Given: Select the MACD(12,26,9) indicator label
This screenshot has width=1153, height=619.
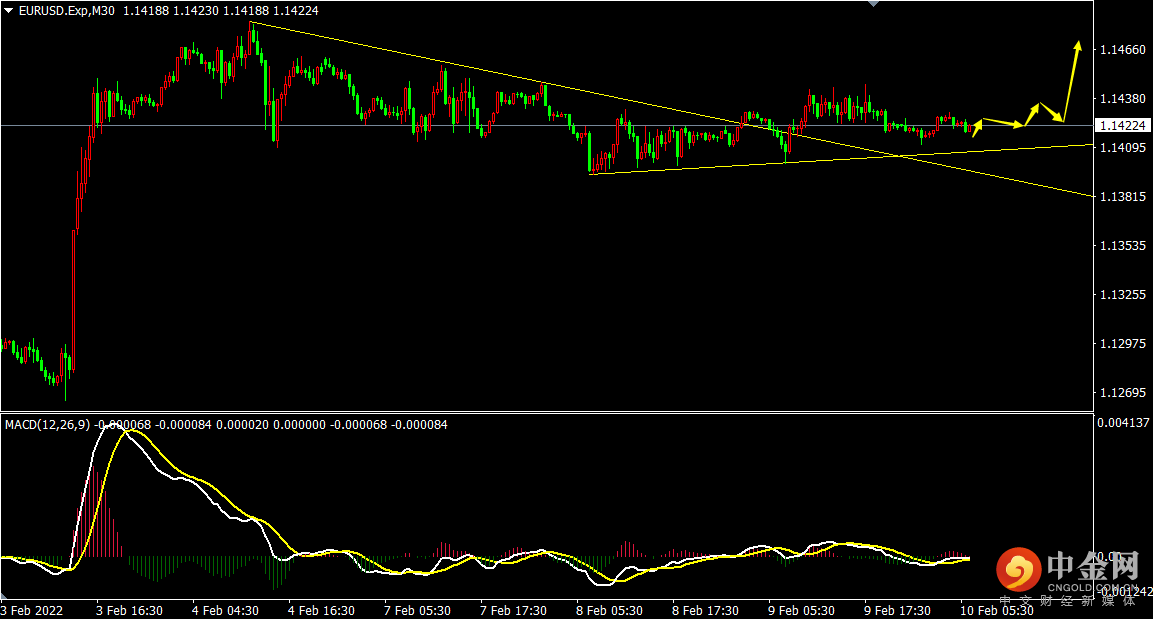Looking at the screenshot, I should click(x=48, y=425).
